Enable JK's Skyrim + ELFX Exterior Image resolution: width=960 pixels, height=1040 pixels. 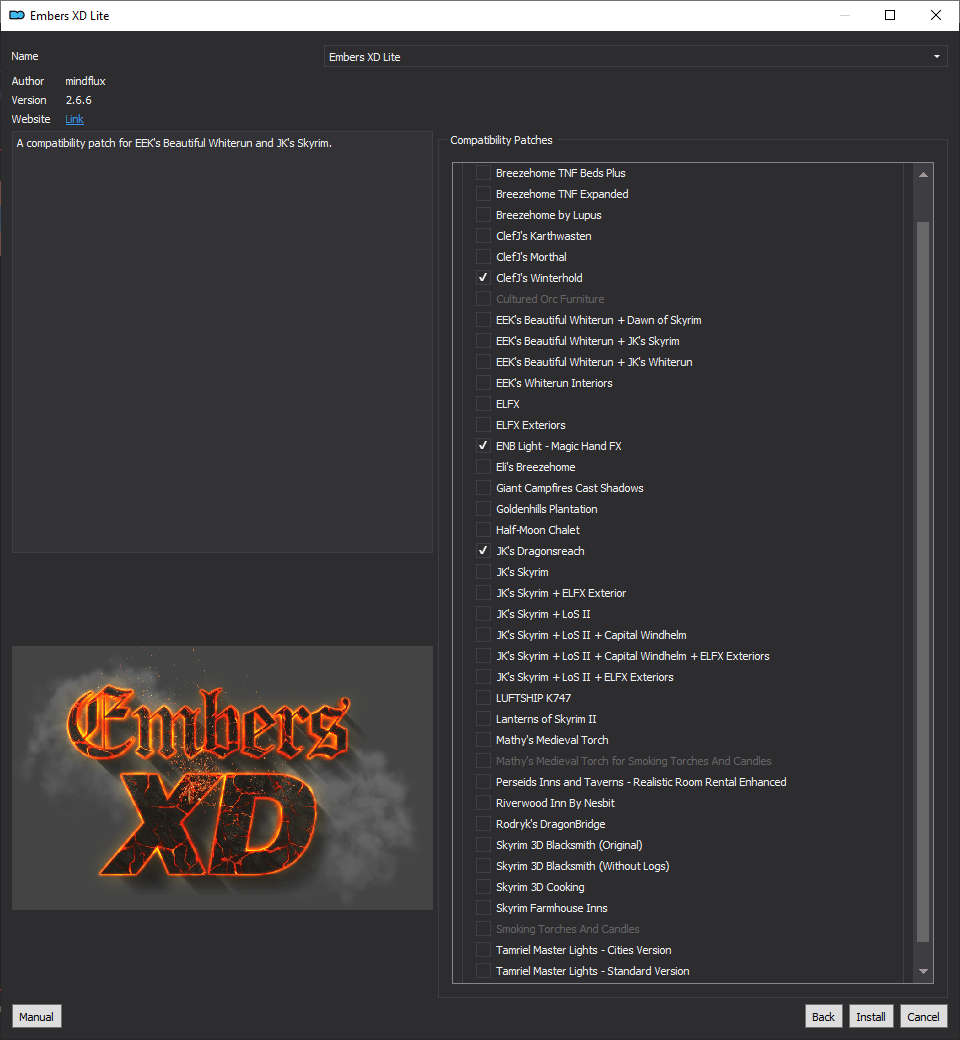click(x=484, y=593)
